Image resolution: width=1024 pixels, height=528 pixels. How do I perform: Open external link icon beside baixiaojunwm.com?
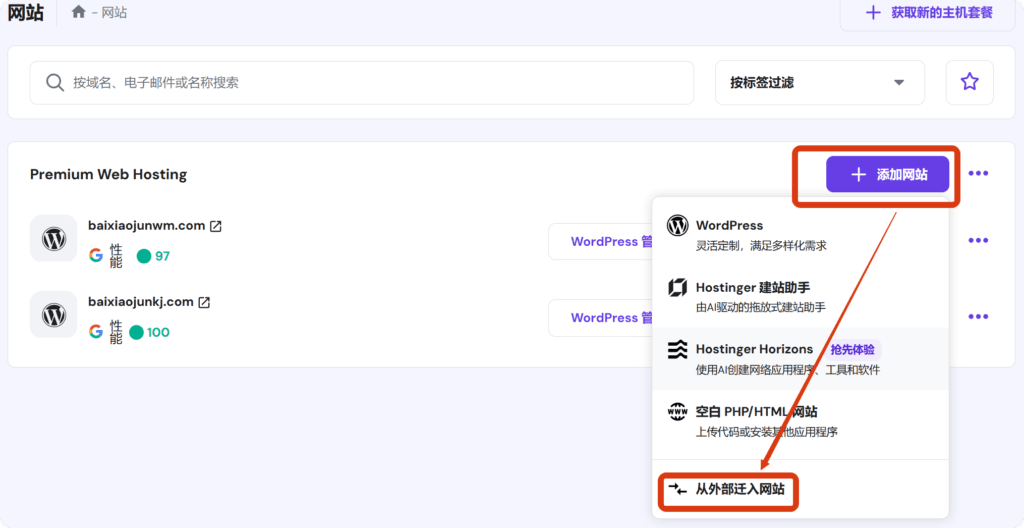point(216,226)
